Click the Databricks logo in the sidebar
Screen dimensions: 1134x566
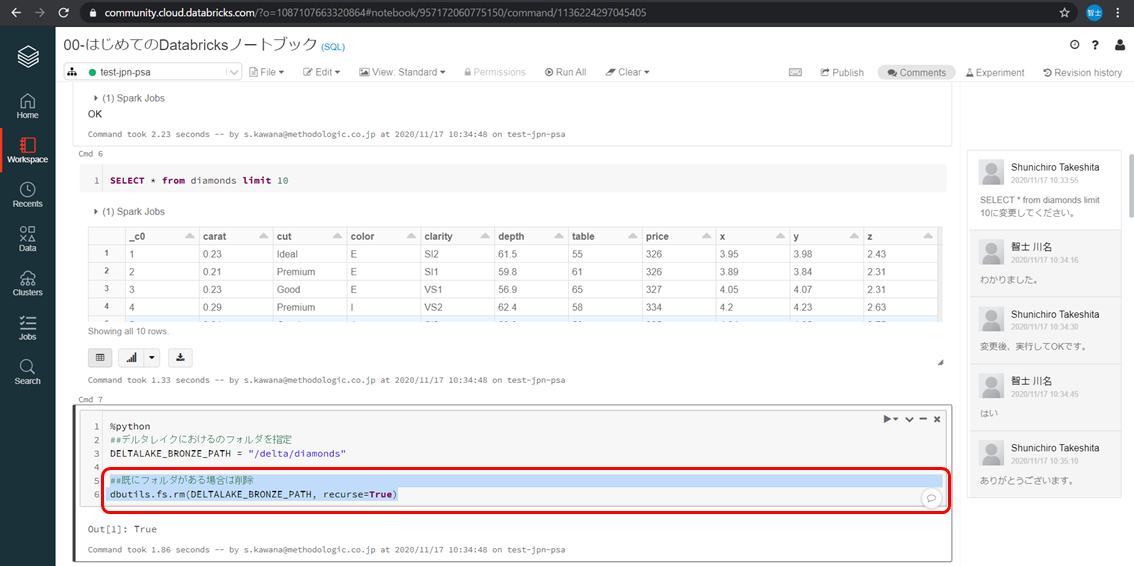pyautogui.click(x=27, y=57)
